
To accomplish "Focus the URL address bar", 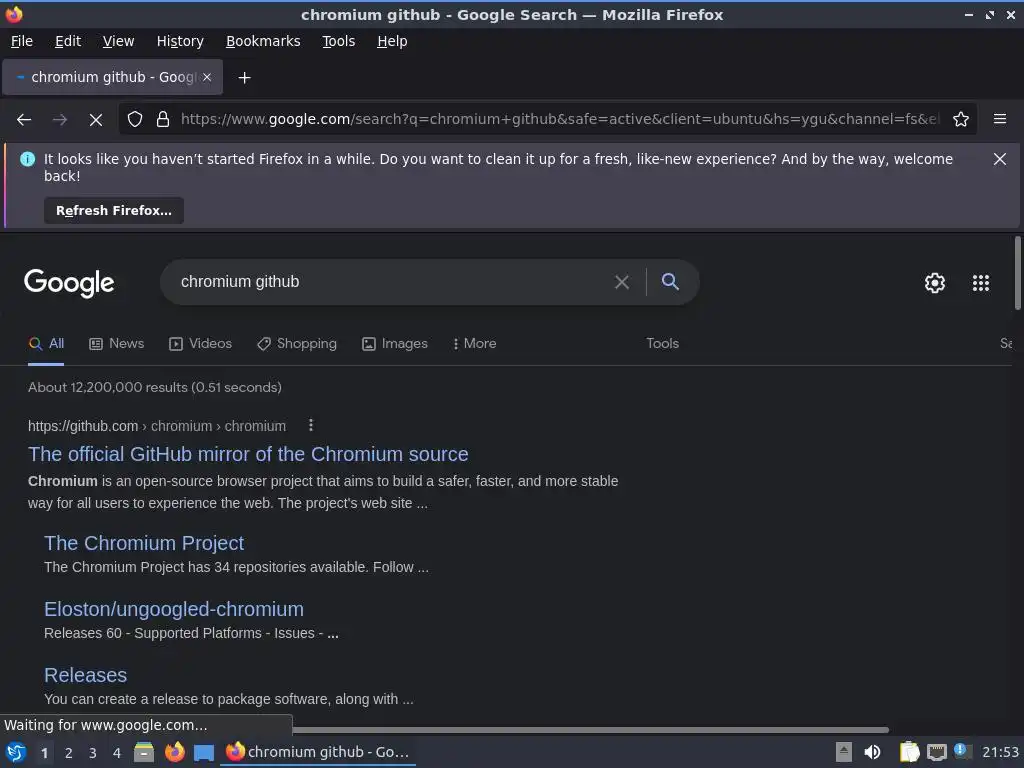I will (x=558, y=120).
